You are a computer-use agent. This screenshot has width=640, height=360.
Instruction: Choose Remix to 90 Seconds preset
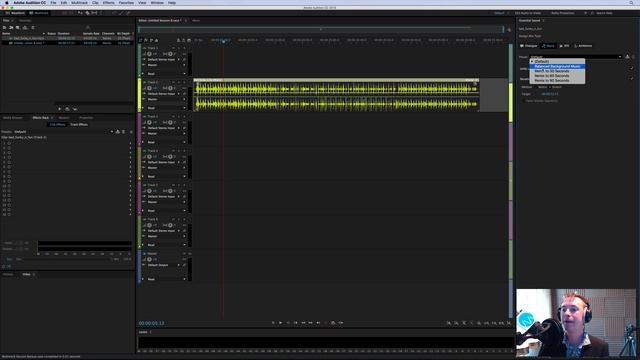click(557, 80)
